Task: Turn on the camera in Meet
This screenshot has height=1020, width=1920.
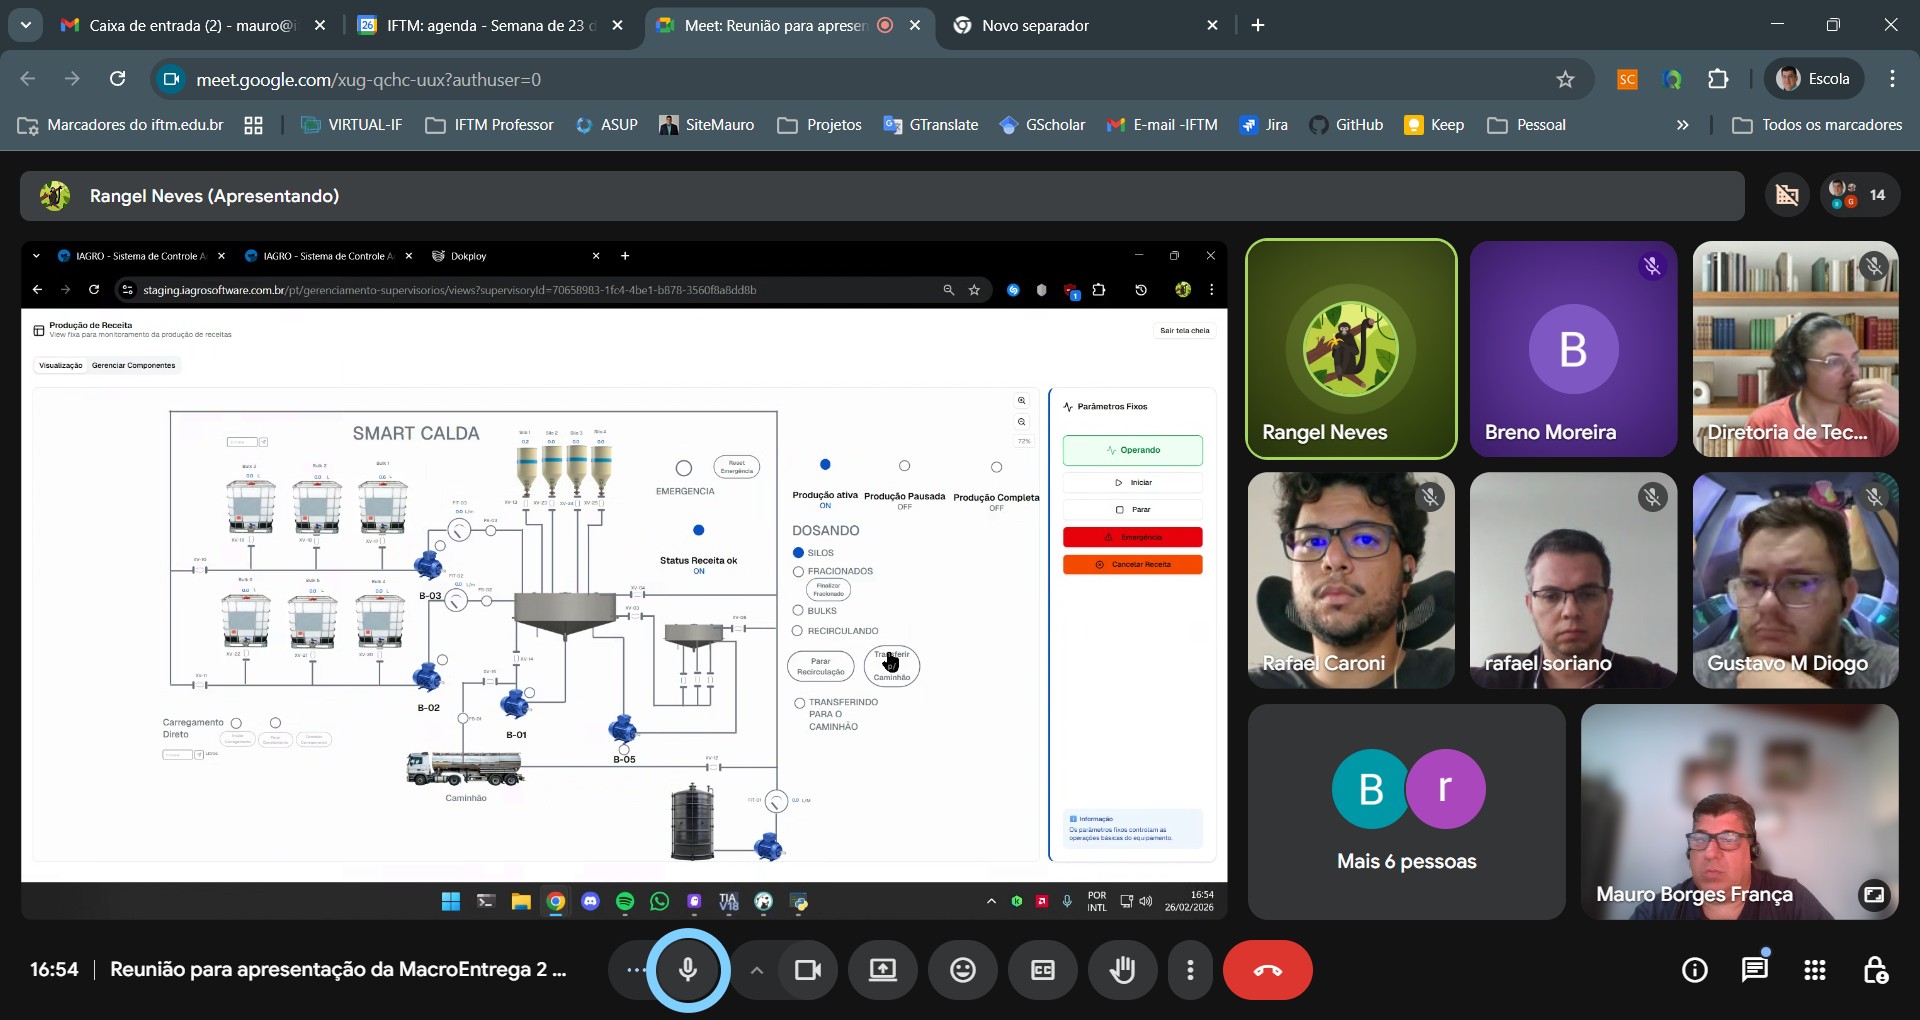Action: (x=807, y=970)
